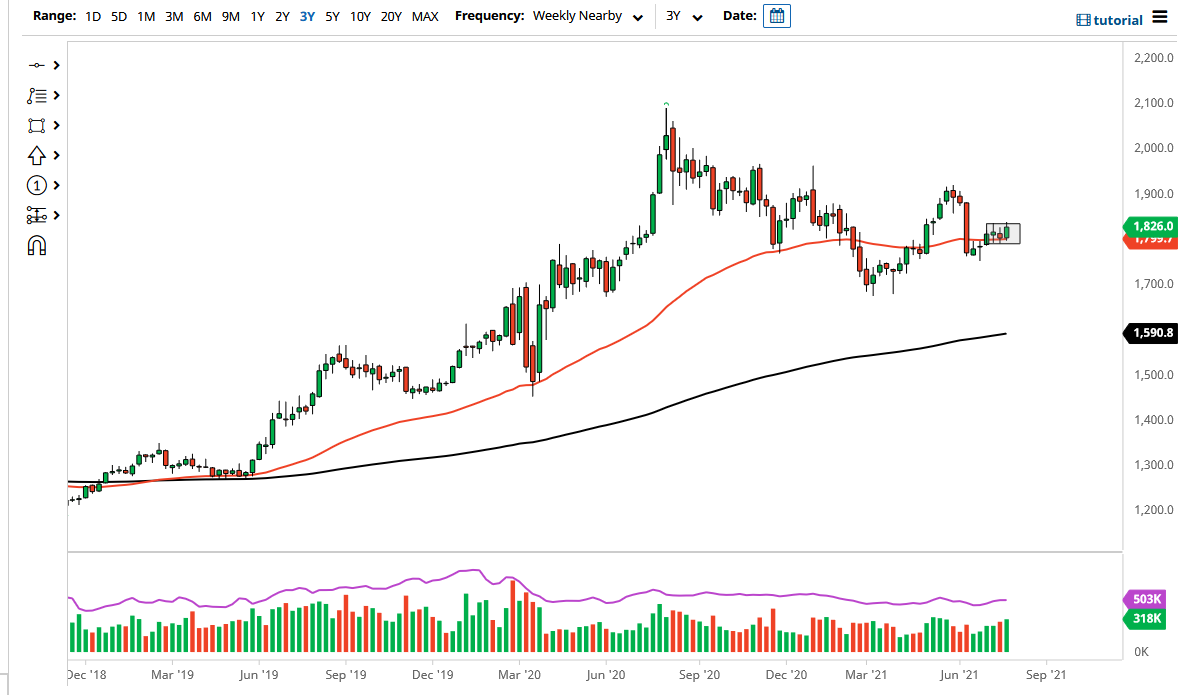This screenshot has width=1184, height=695.
Task: Select the arrow drawing tool
Action: tap(38, 155)
